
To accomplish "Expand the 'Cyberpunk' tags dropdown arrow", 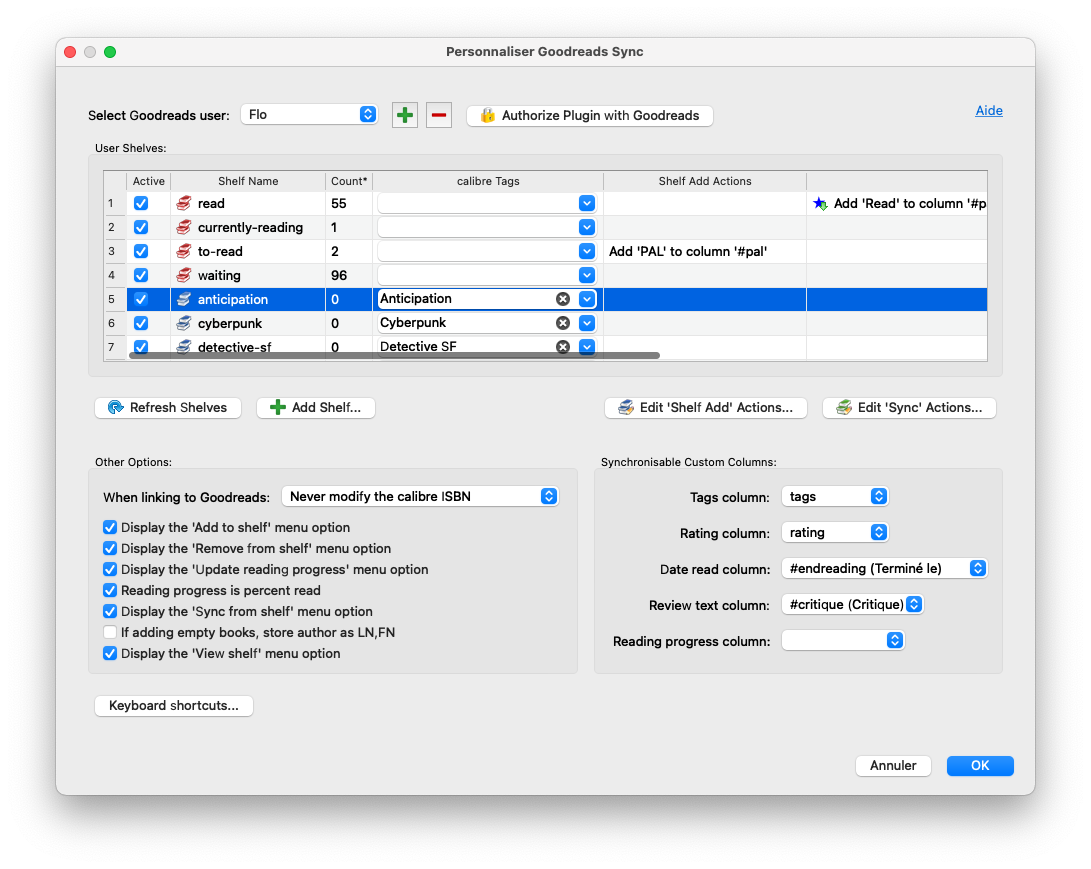I will pyautogui.click(x=587, y=323).
